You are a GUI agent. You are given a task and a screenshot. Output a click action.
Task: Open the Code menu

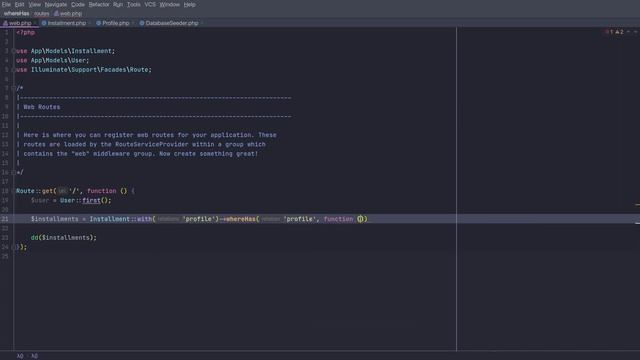pyautogui.click(x=78, y=4)
